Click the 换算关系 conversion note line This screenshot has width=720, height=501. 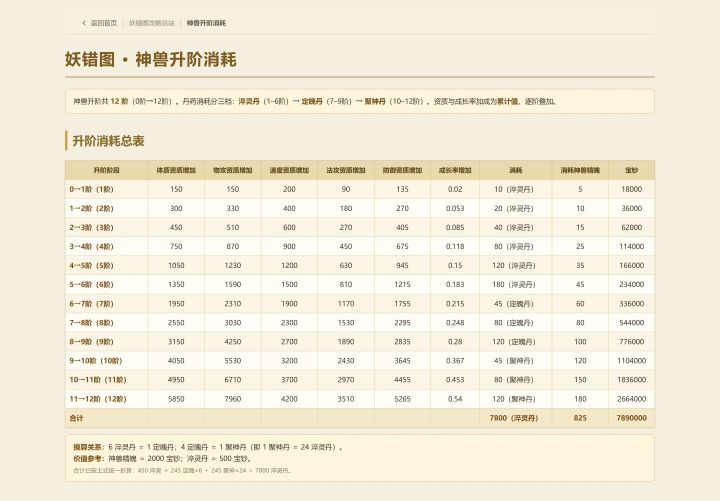208,447
